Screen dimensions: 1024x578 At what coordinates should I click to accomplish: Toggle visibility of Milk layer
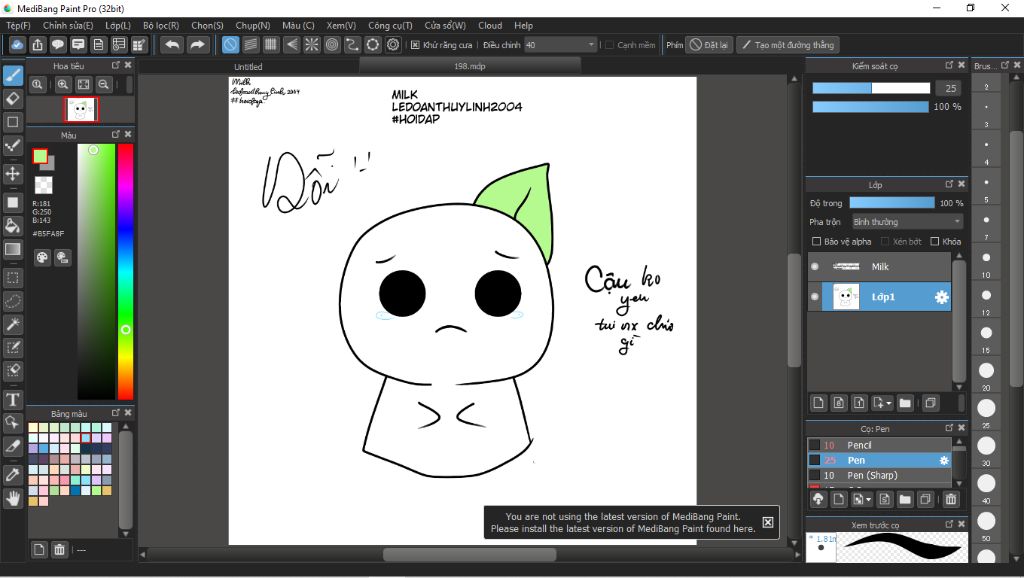(814, 266)
